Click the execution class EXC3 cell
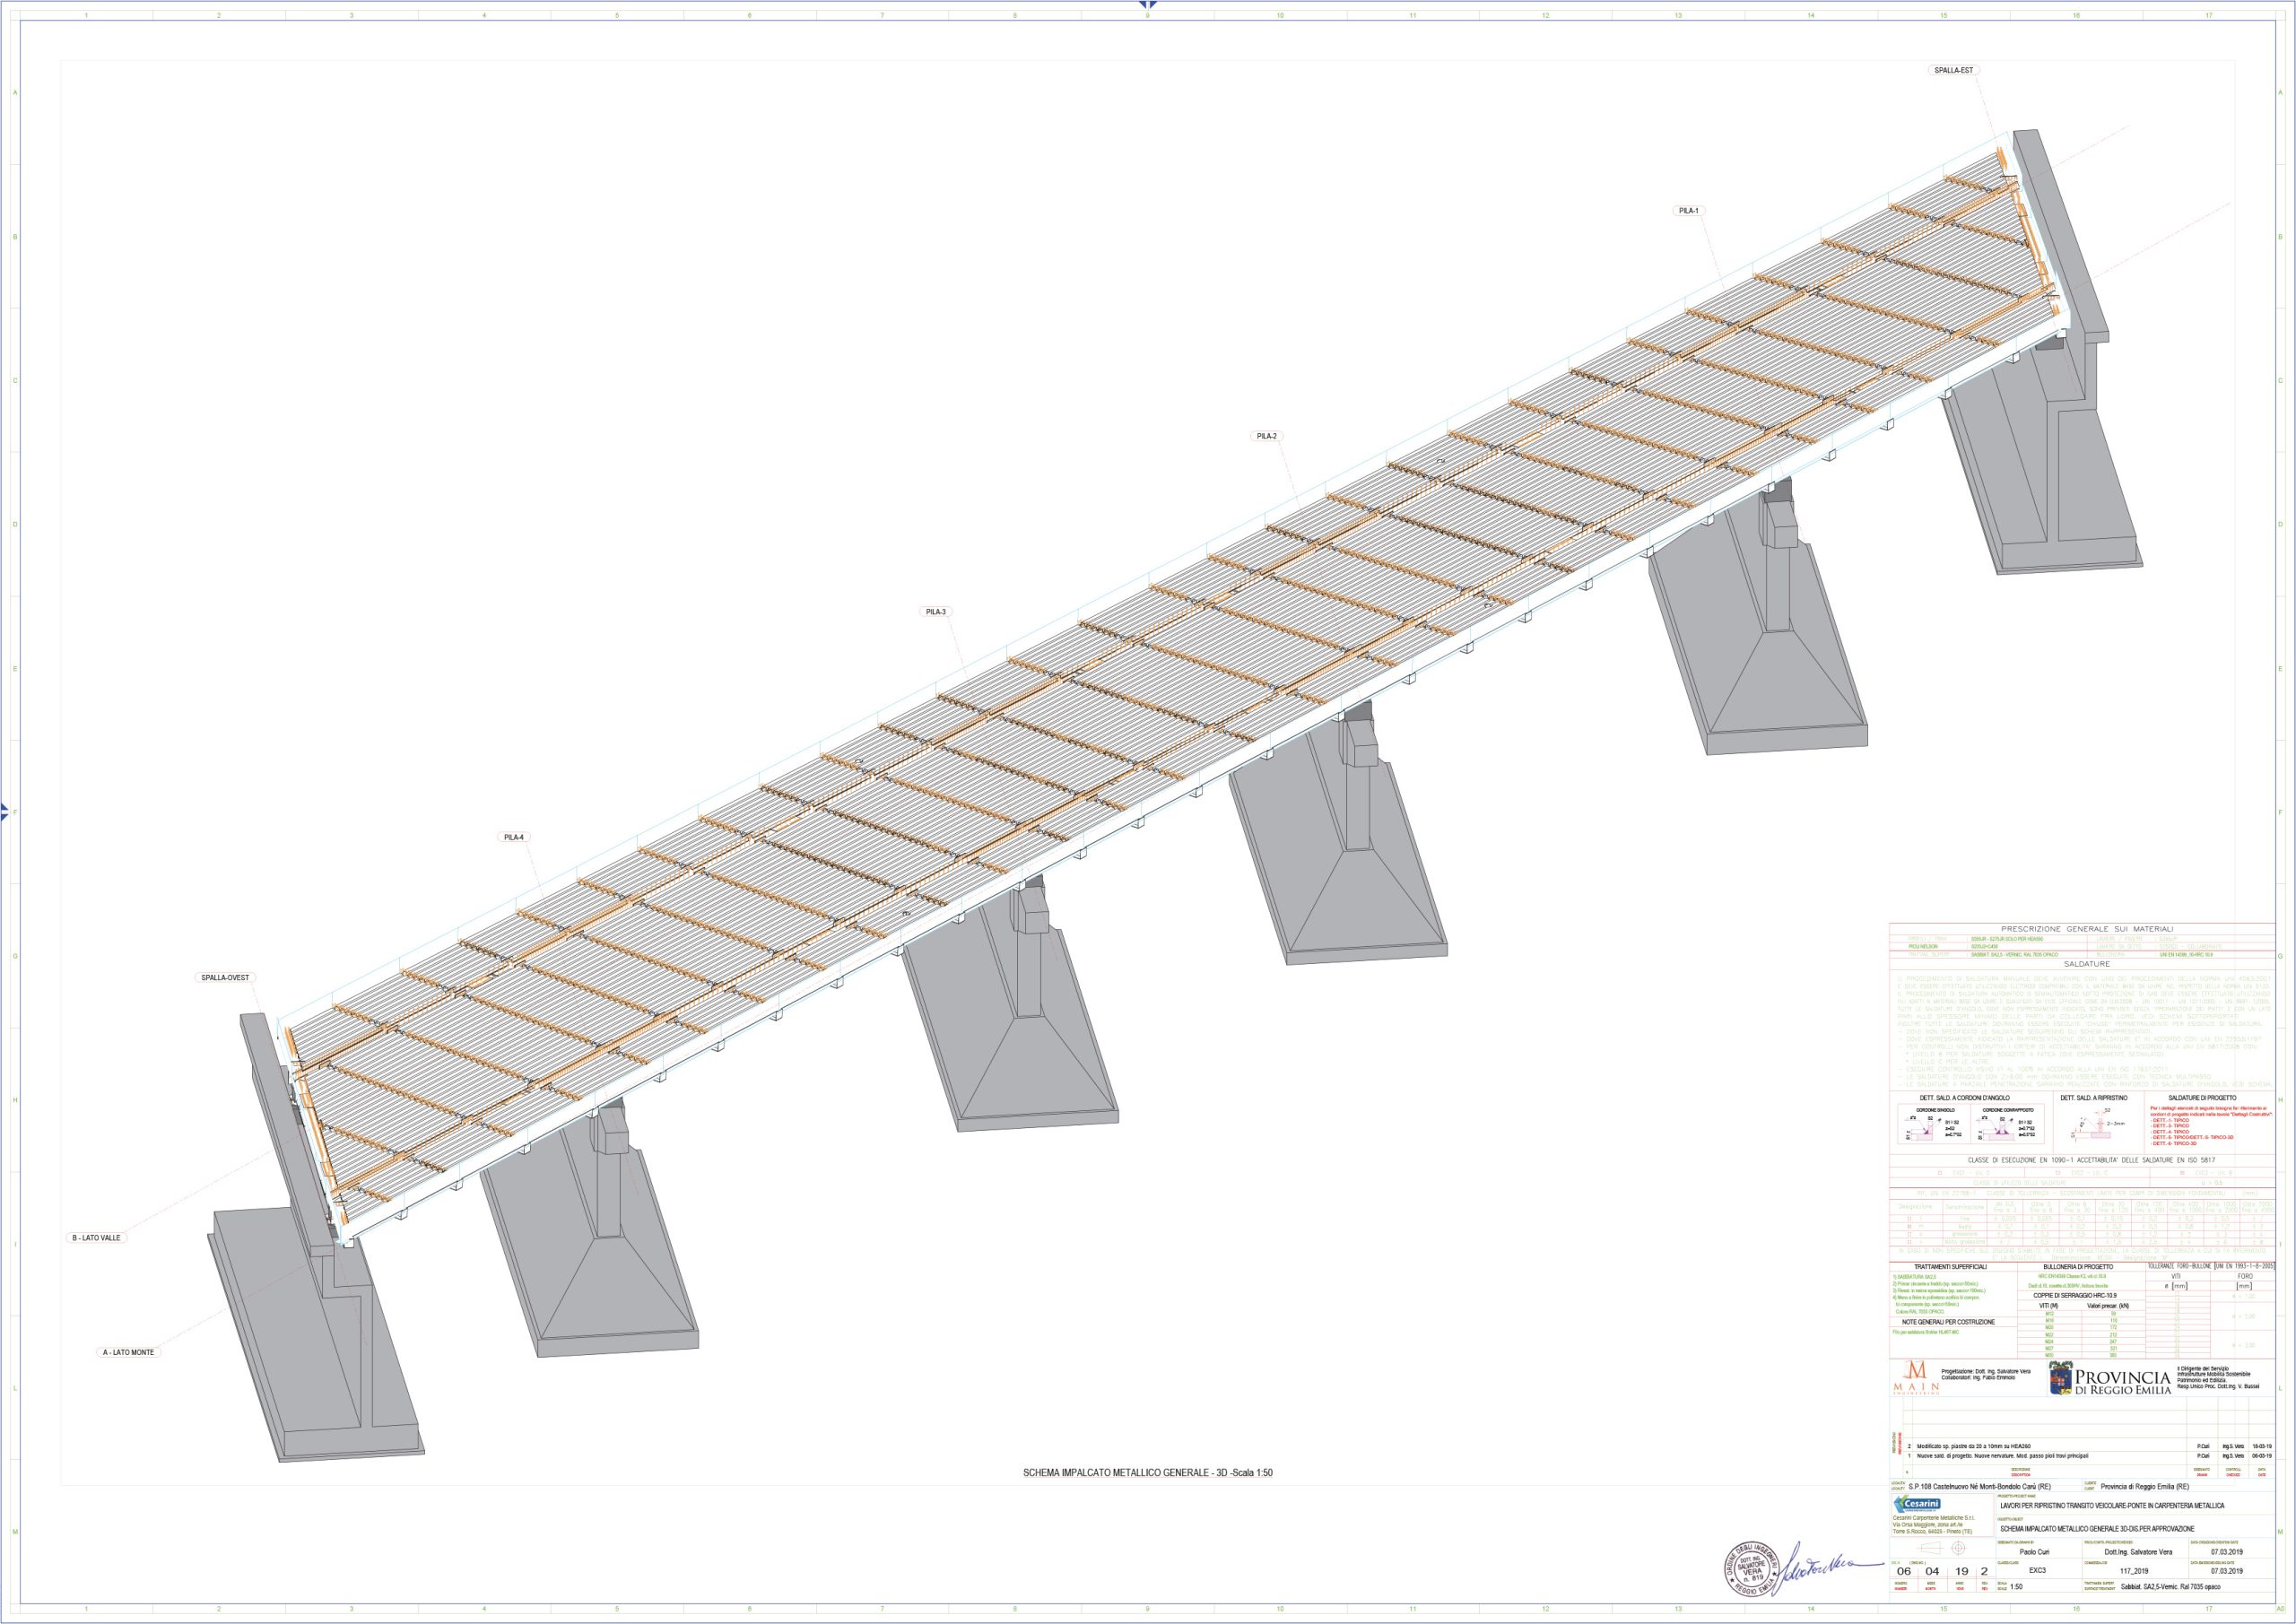 click(x=2038, y=1571)
